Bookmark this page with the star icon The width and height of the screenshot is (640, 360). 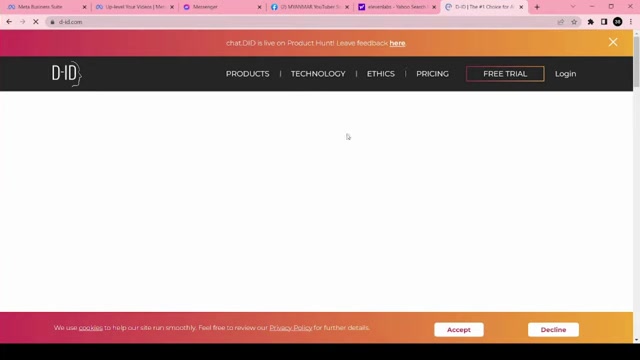(x=574, y=22)
